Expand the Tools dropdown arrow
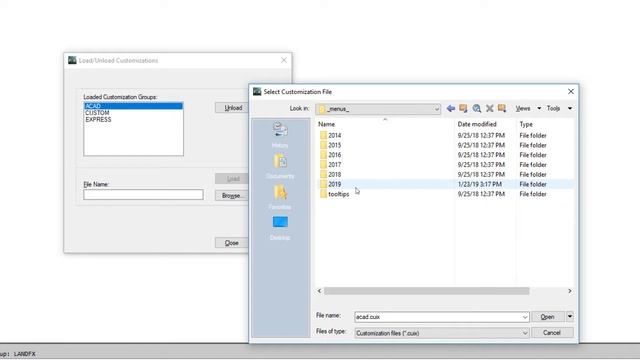 pyautogui.click(x=570, y=109)
